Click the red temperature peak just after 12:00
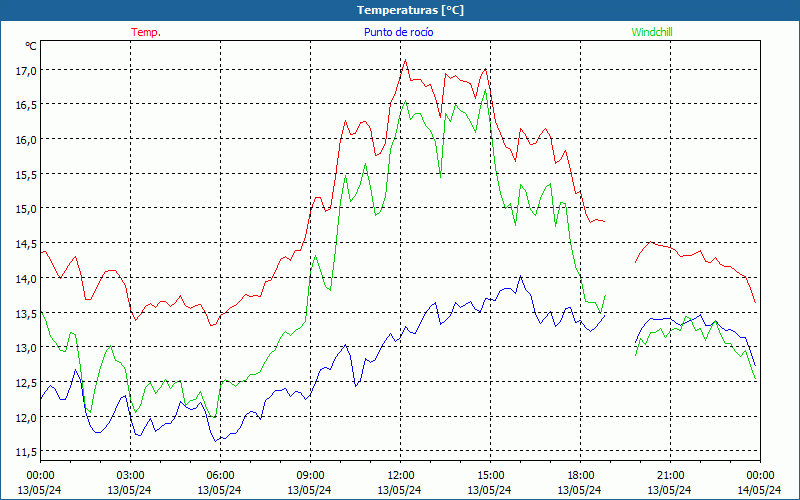Viewport: 800px width, 500px height. pyautogui.click(x=406, y=60)
